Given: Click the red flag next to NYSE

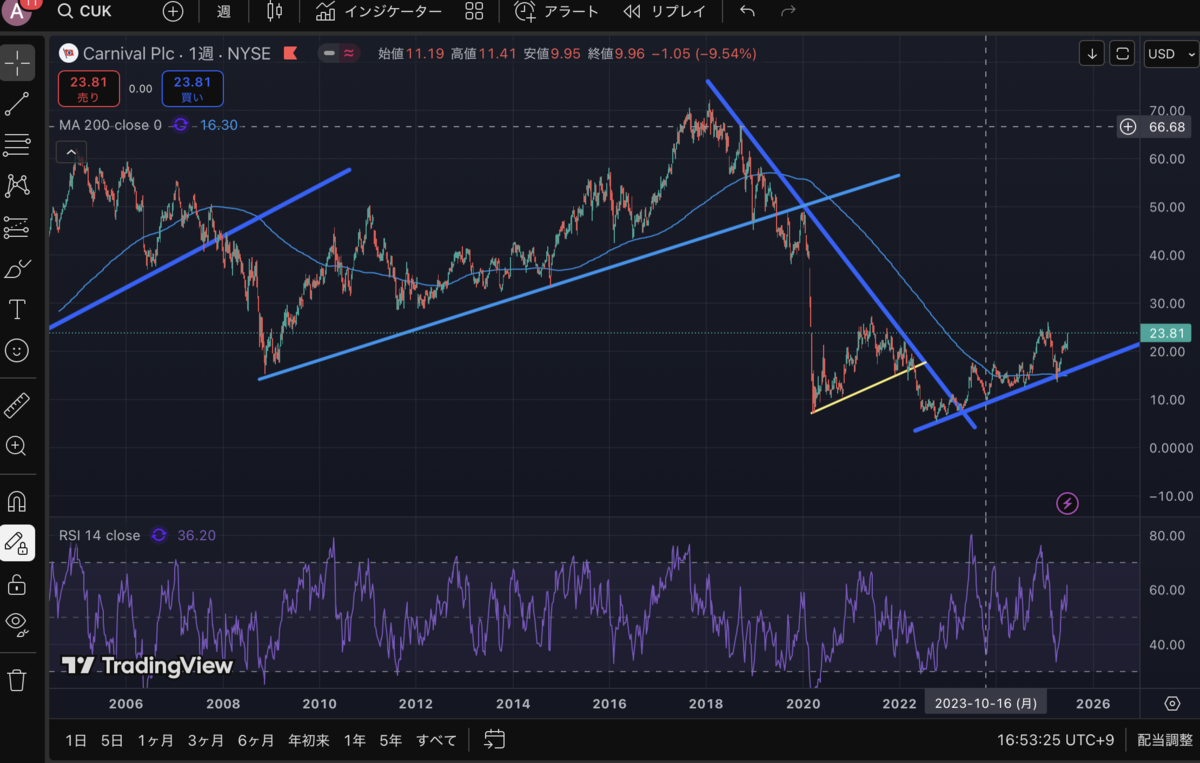Looking at the screenshot, I should [290, 53].
